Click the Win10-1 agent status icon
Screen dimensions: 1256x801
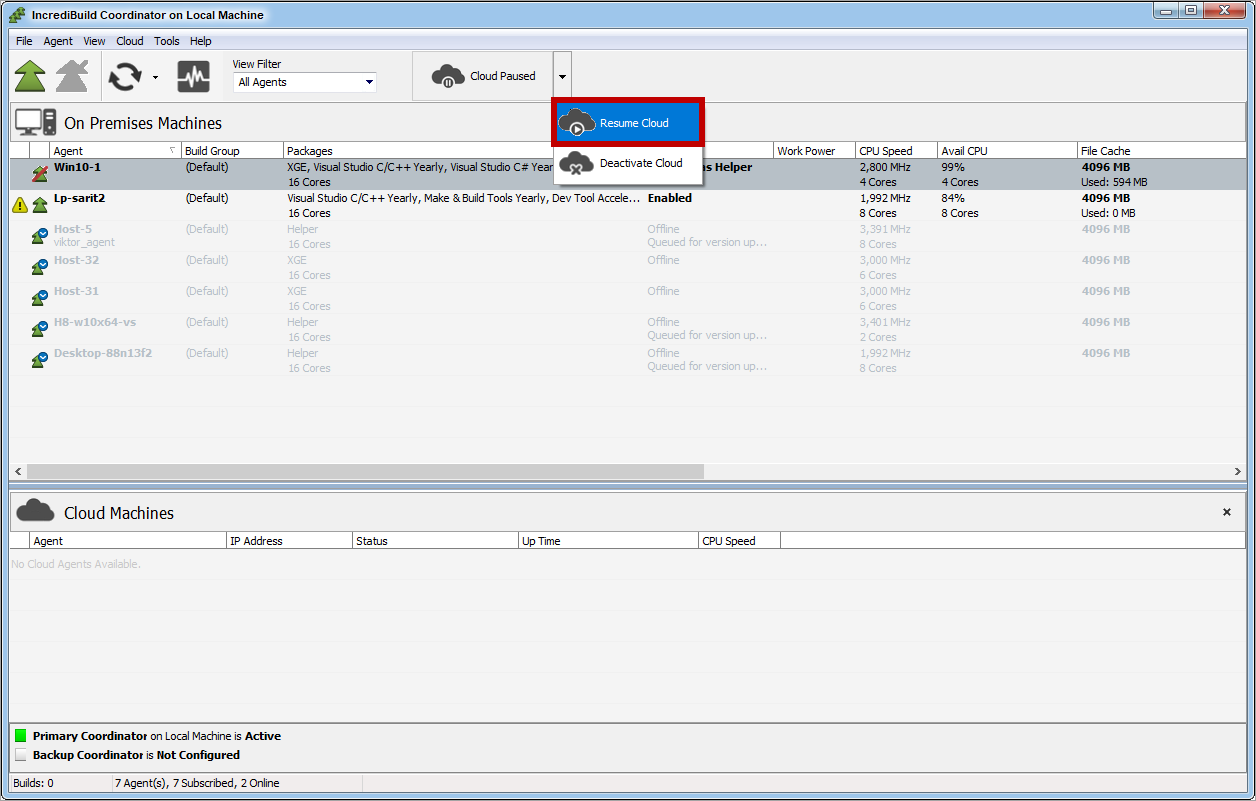40,174
